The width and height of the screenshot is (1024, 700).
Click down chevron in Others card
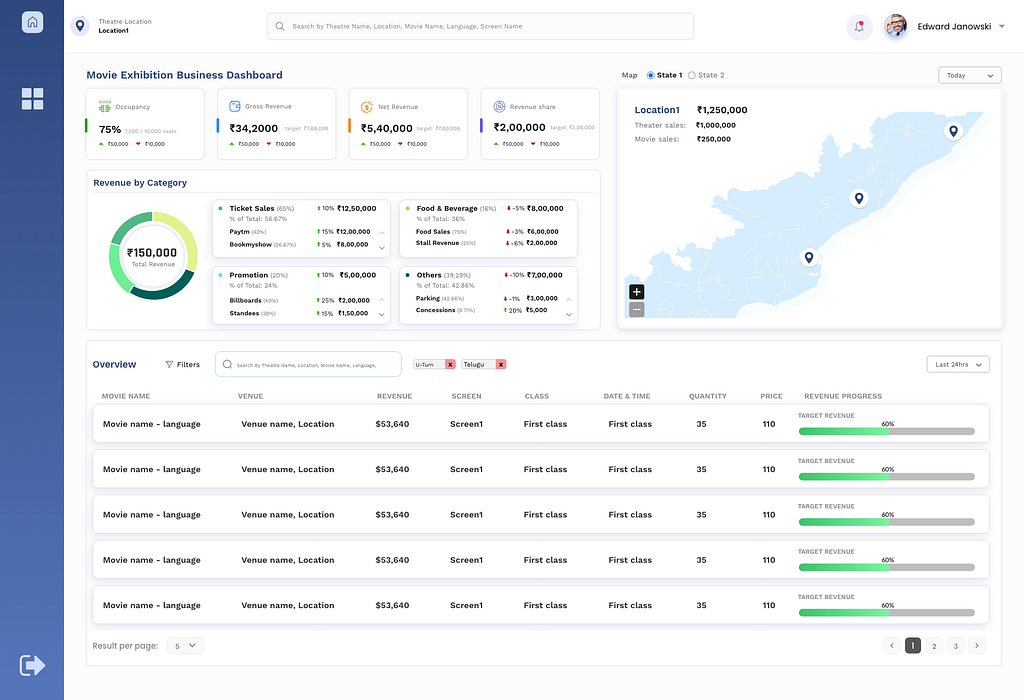pos(569,315)
